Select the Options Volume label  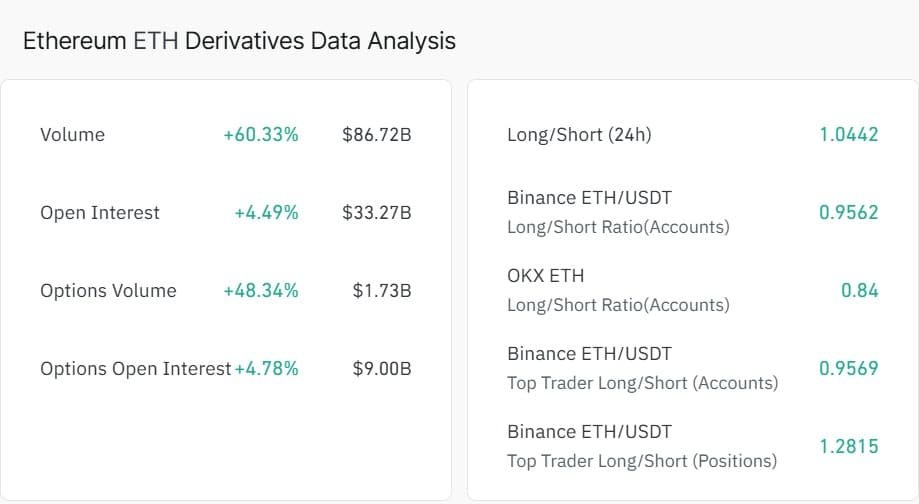108,291
